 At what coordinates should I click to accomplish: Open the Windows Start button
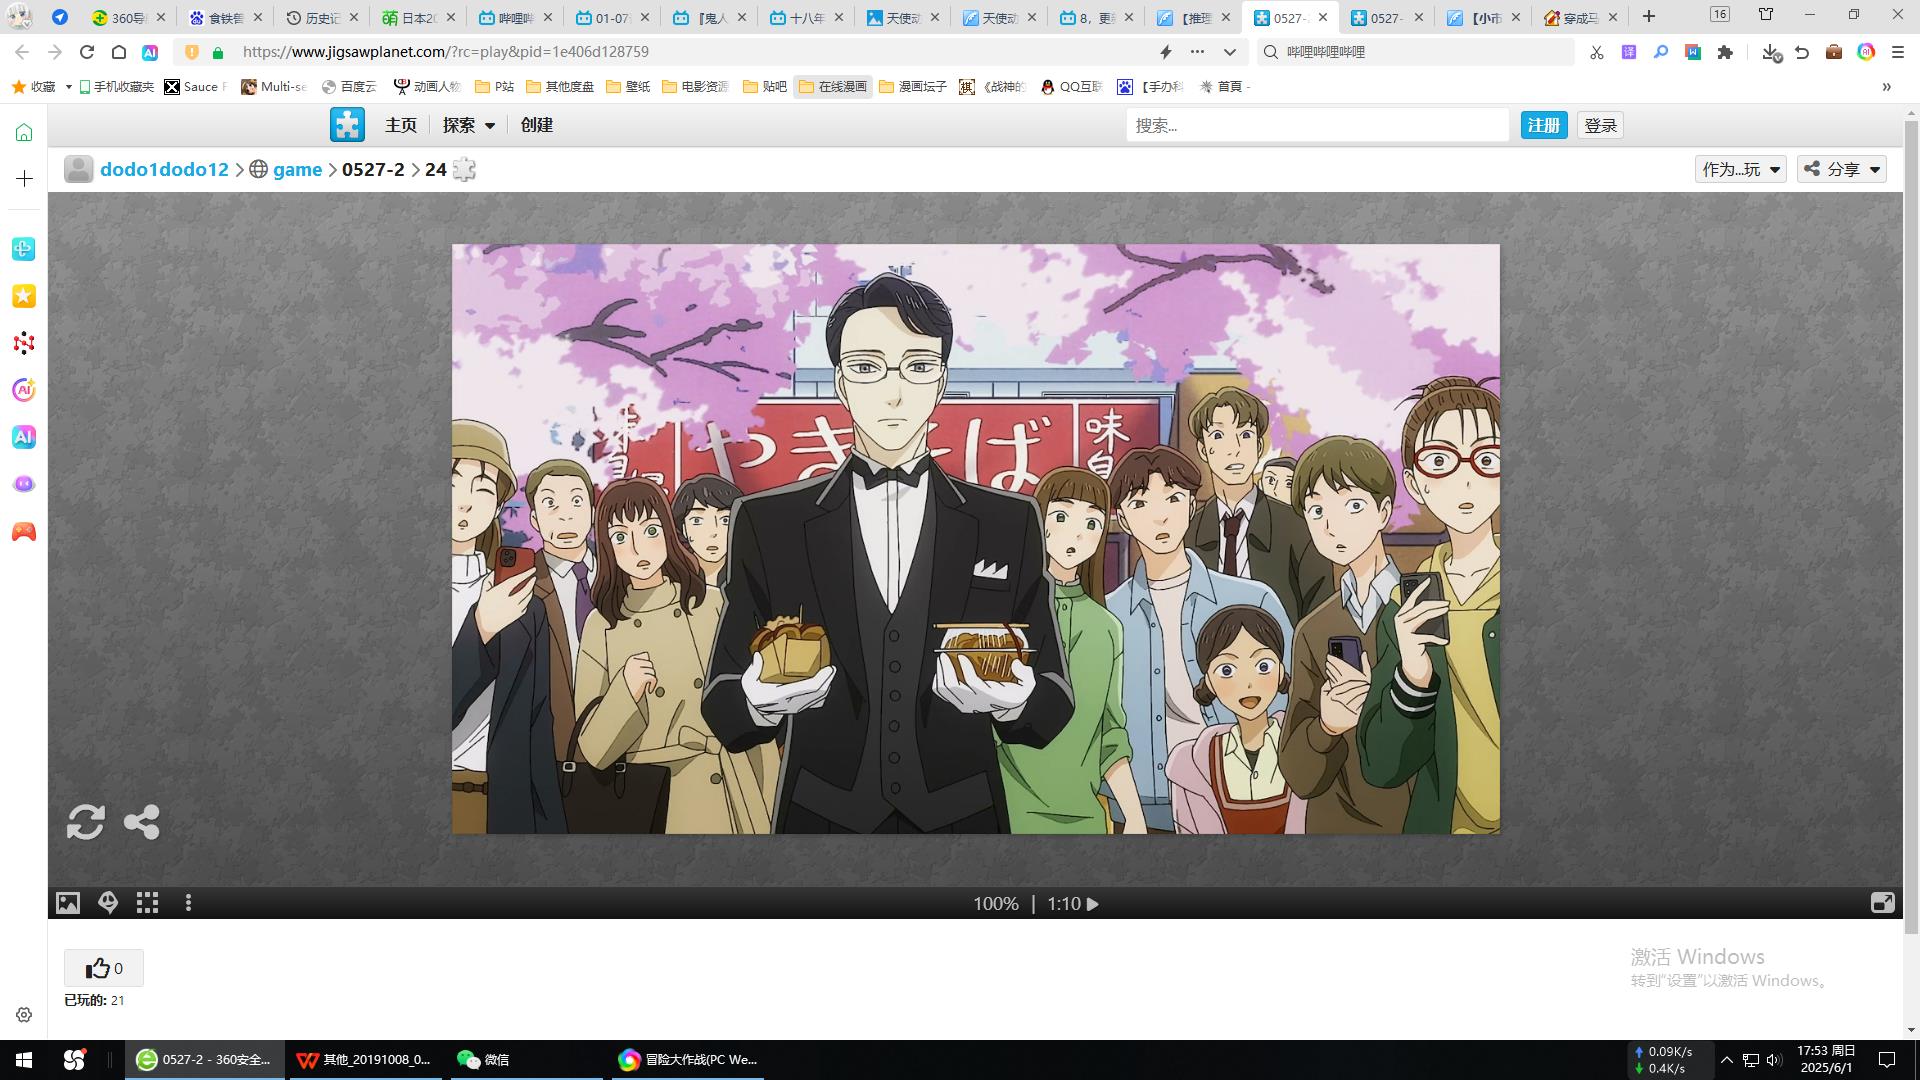coord(24,1060)
